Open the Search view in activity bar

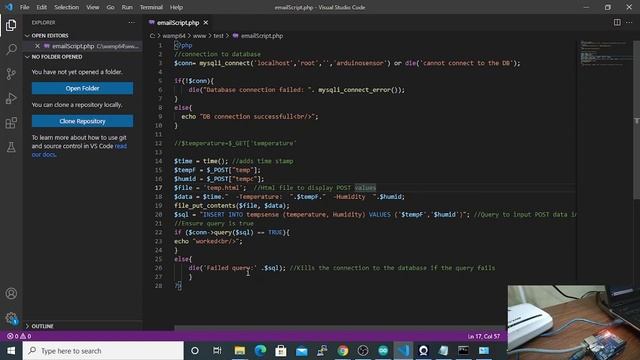click(x=11, y=50)
